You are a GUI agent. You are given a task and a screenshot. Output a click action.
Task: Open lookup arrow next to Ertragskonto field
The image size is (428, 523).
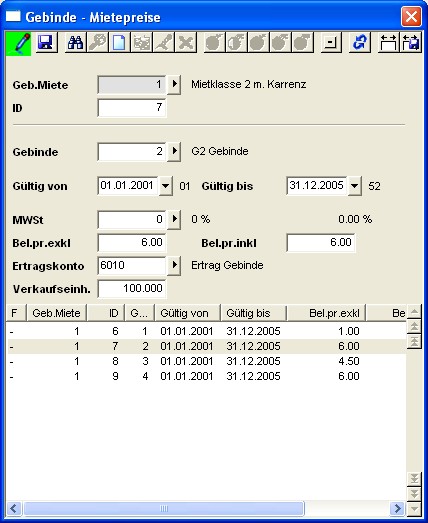point(174,266)
